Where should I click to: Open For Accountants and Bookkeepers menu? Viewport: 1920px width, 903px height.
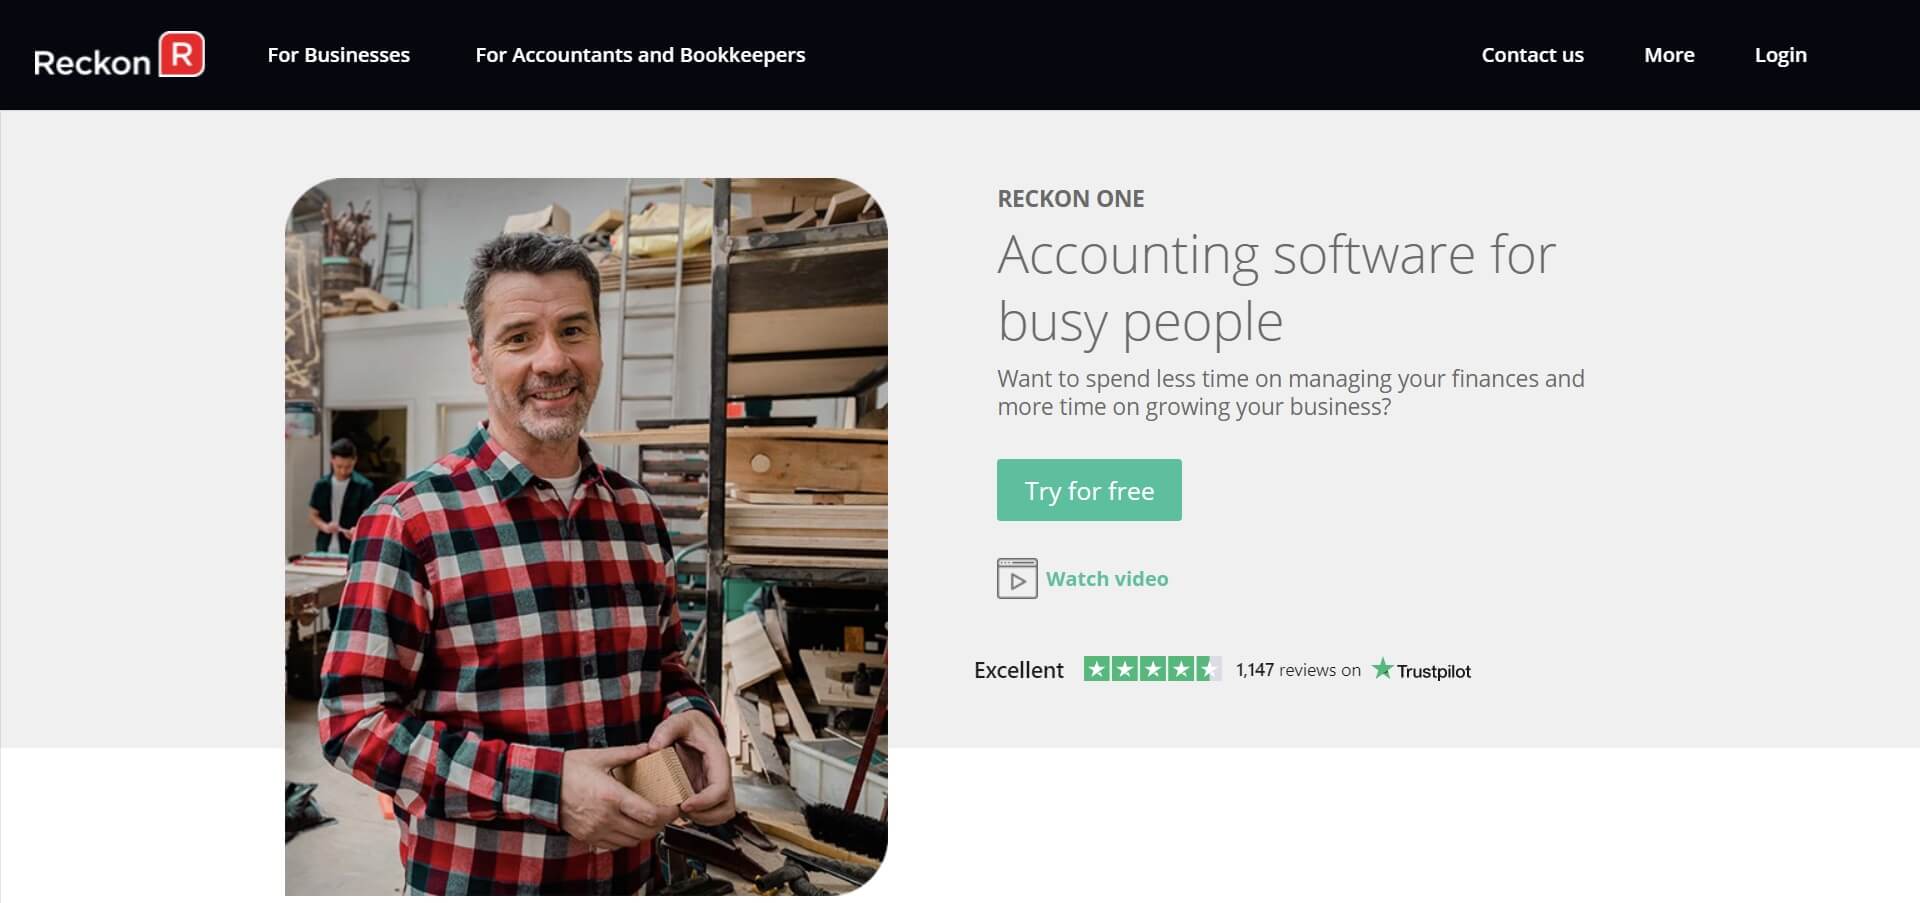[x=640, y=55]
